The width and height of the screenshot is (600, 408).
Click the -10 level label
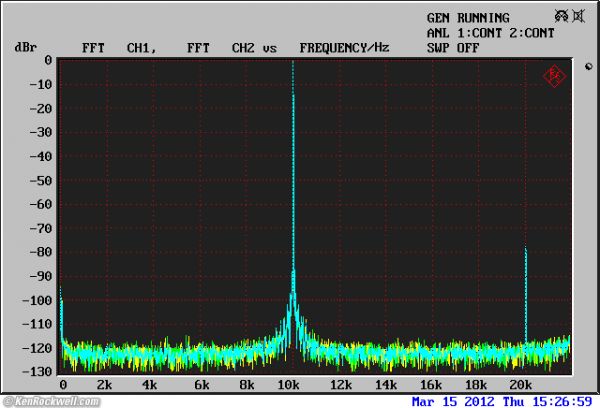pos(41,84)
